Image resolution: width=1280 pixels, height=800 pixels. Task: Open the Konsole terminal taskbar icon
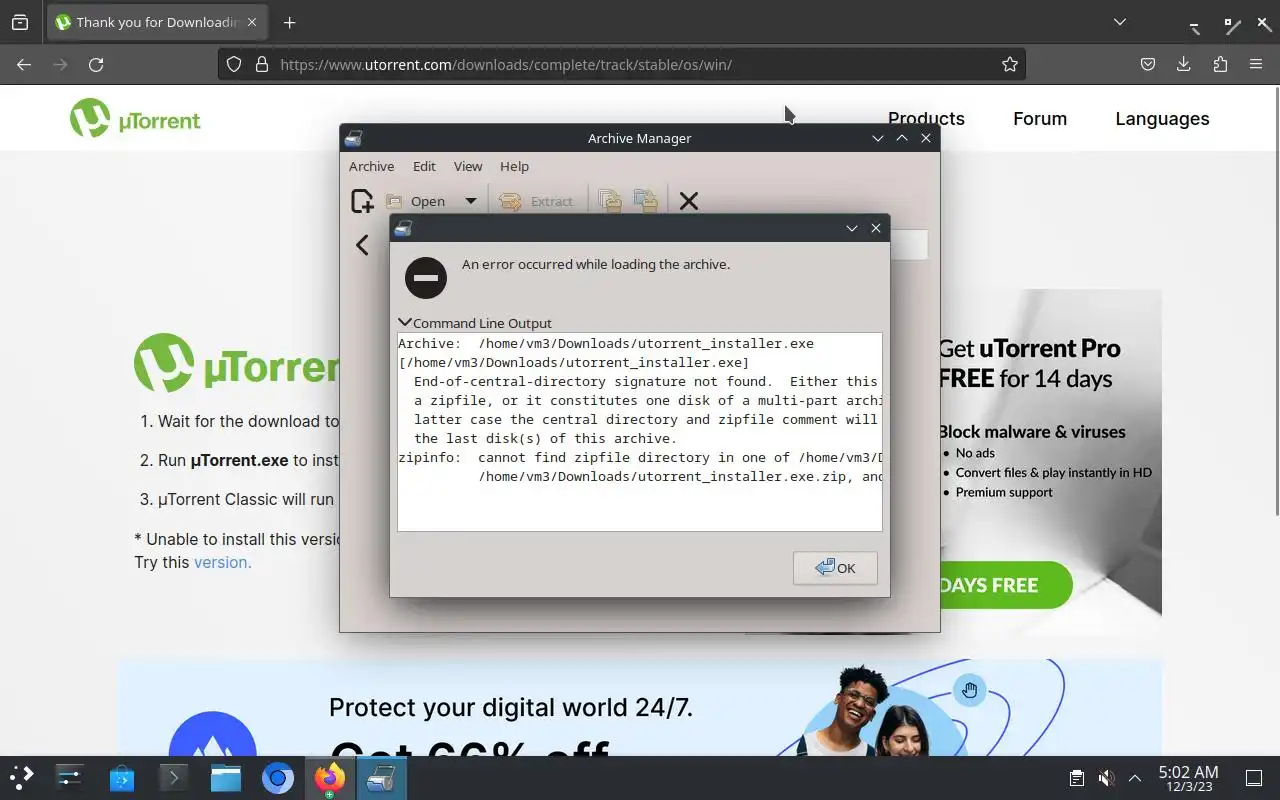[174, 777]
